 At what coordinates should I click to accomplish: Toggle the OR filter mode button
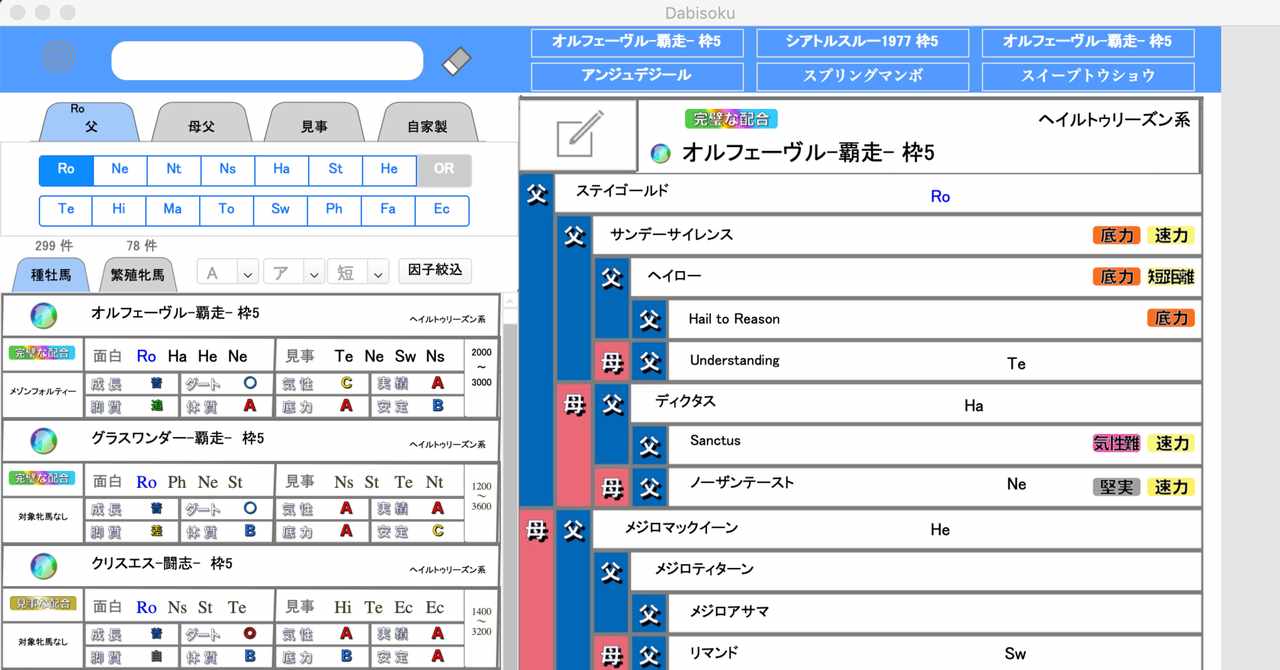(x=444, y=170)
